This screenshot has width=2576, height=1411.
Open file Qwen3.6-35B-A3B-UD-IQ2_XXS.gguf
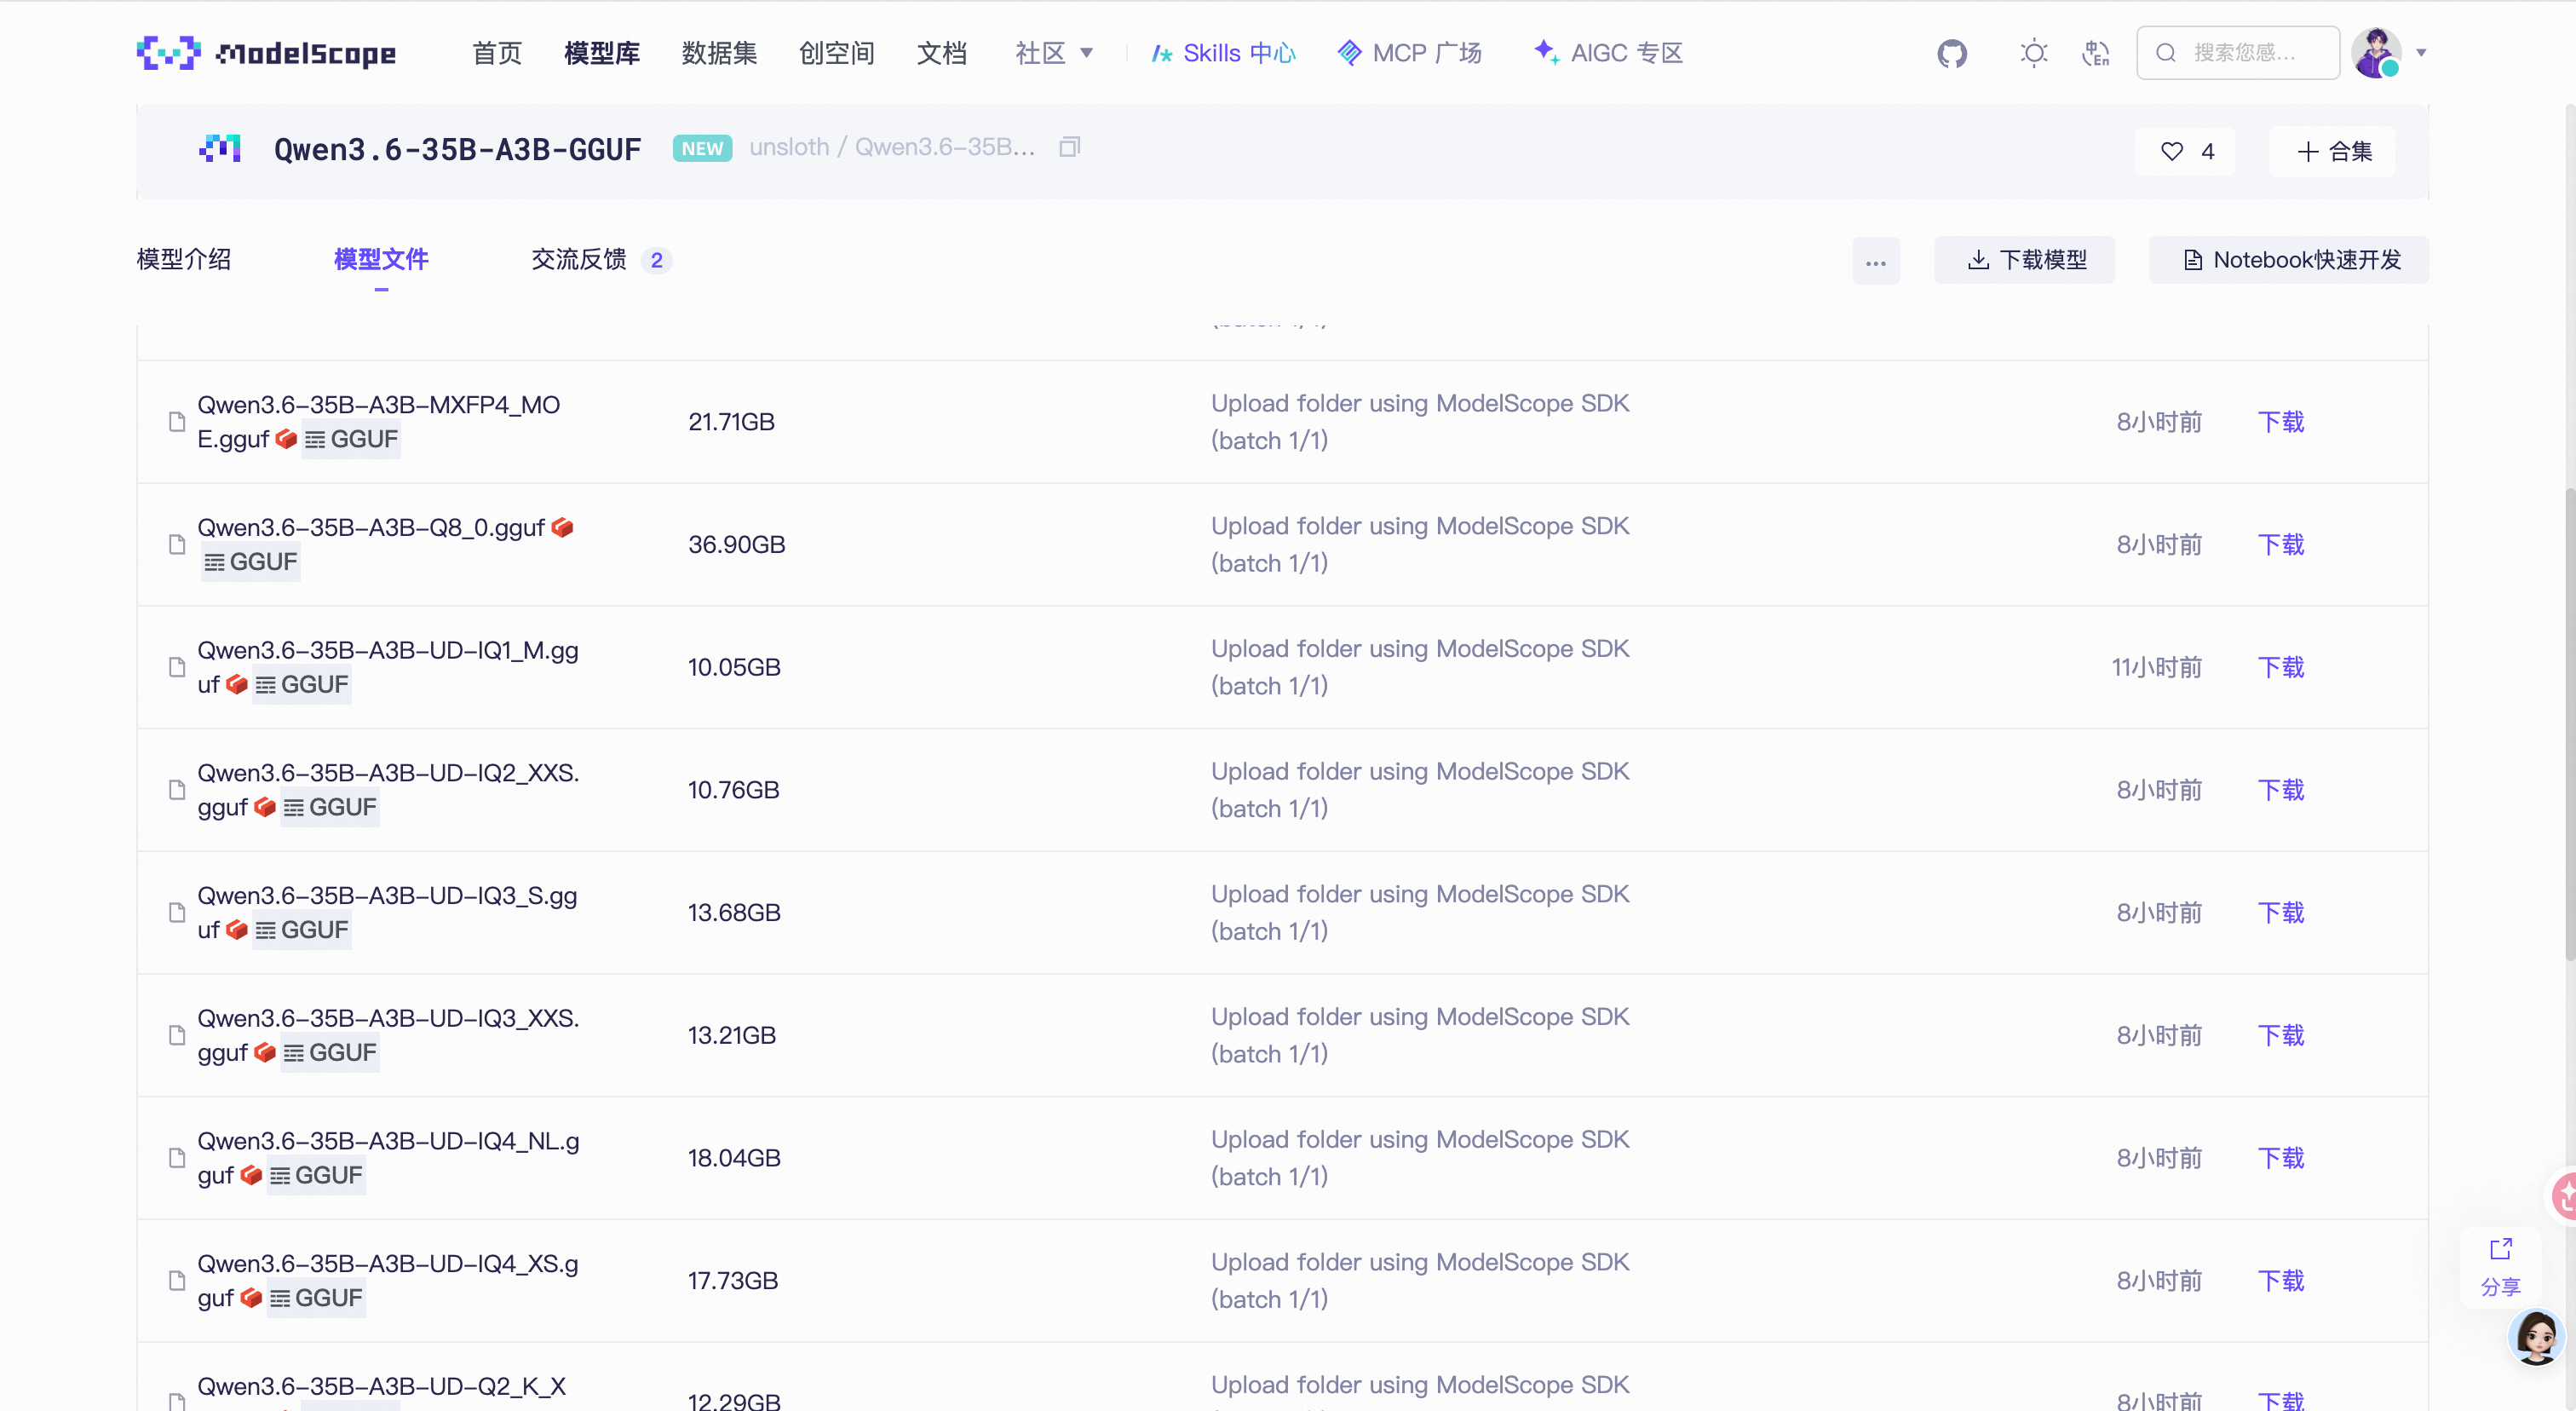(x=388, y=790)
